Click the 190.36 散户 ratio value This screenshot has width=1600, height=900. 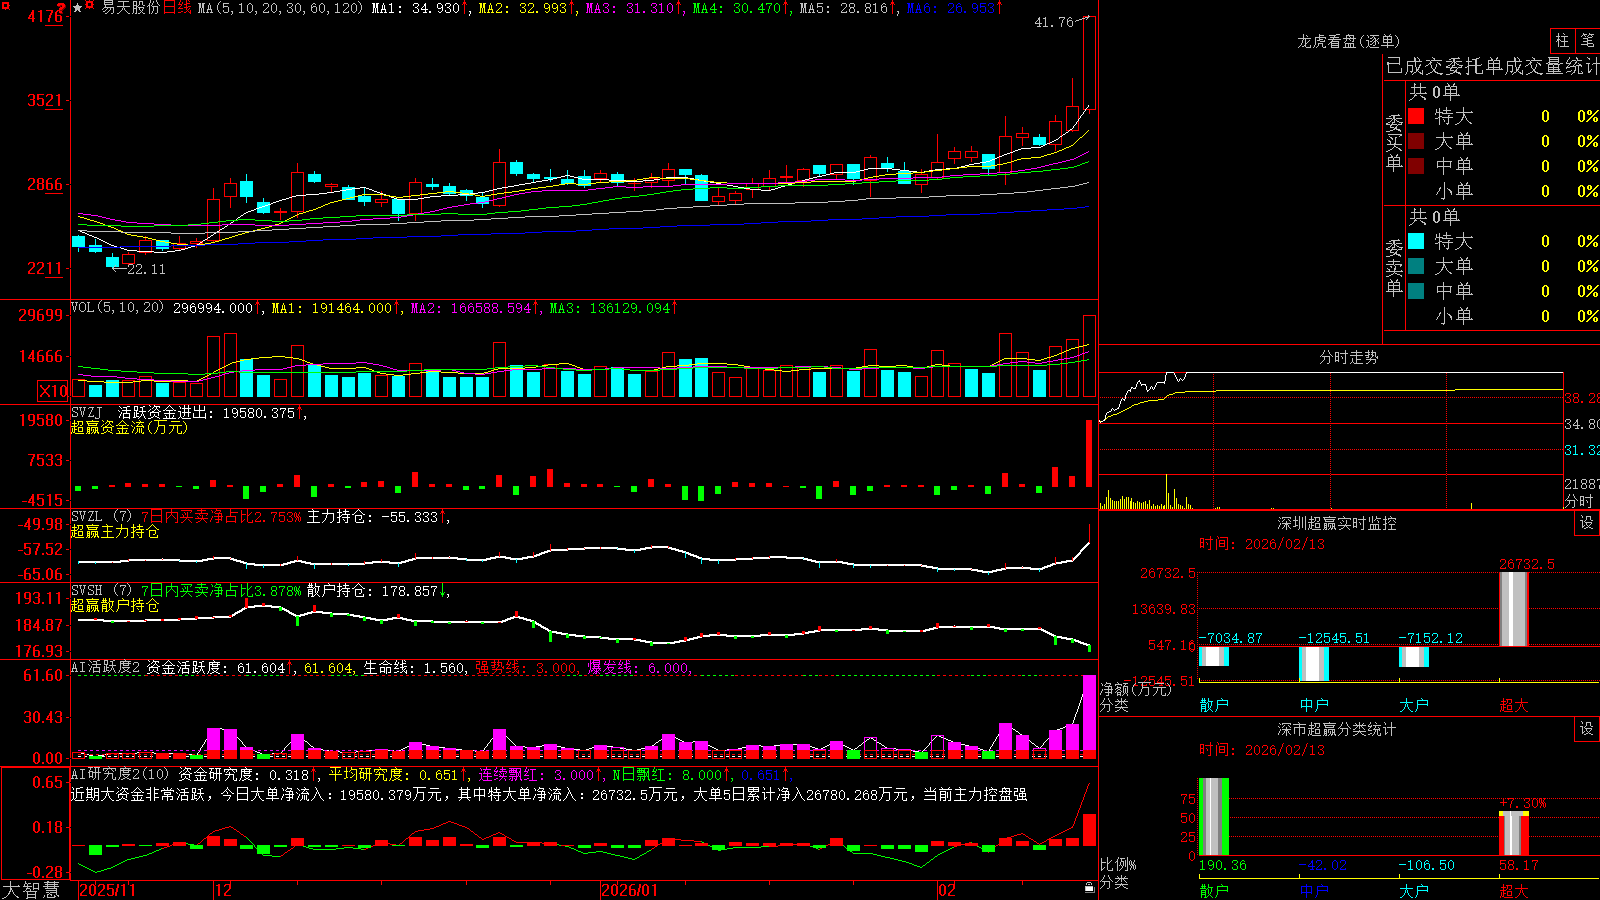pyautogui.click(x=1223, y=865)
